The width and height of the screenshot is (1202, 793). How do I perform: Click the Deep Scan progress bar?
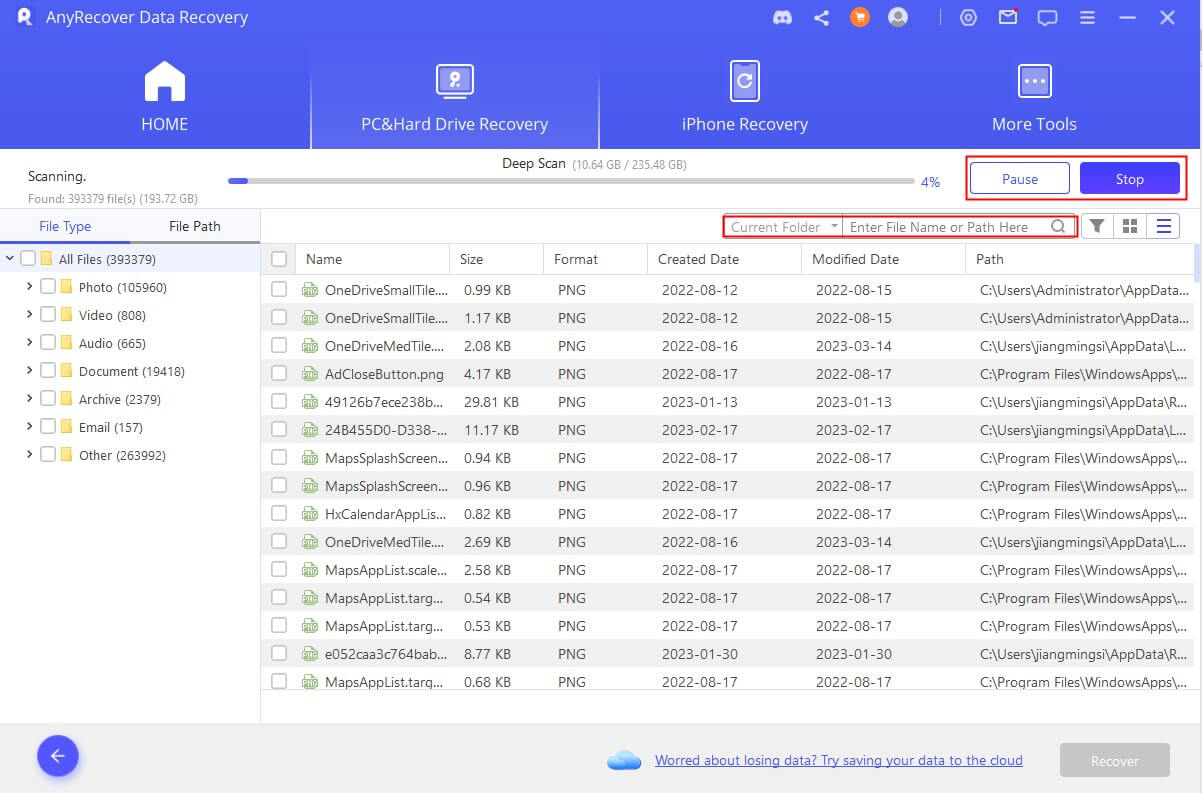pyautogui.click(x=570, y=181)
